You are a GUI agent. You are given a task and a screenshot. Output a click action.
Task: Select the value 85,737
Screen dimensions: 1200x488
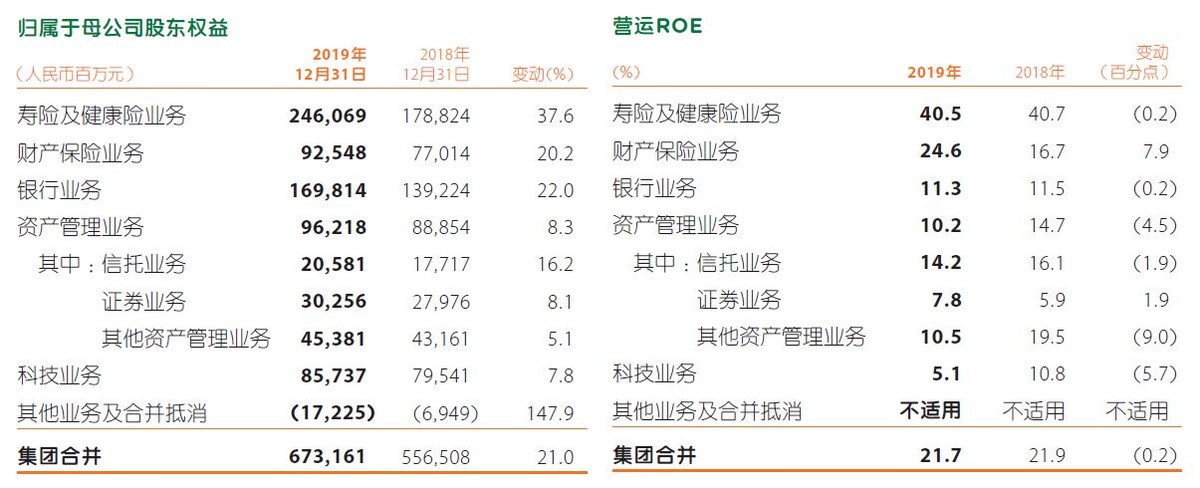(333, 375)
